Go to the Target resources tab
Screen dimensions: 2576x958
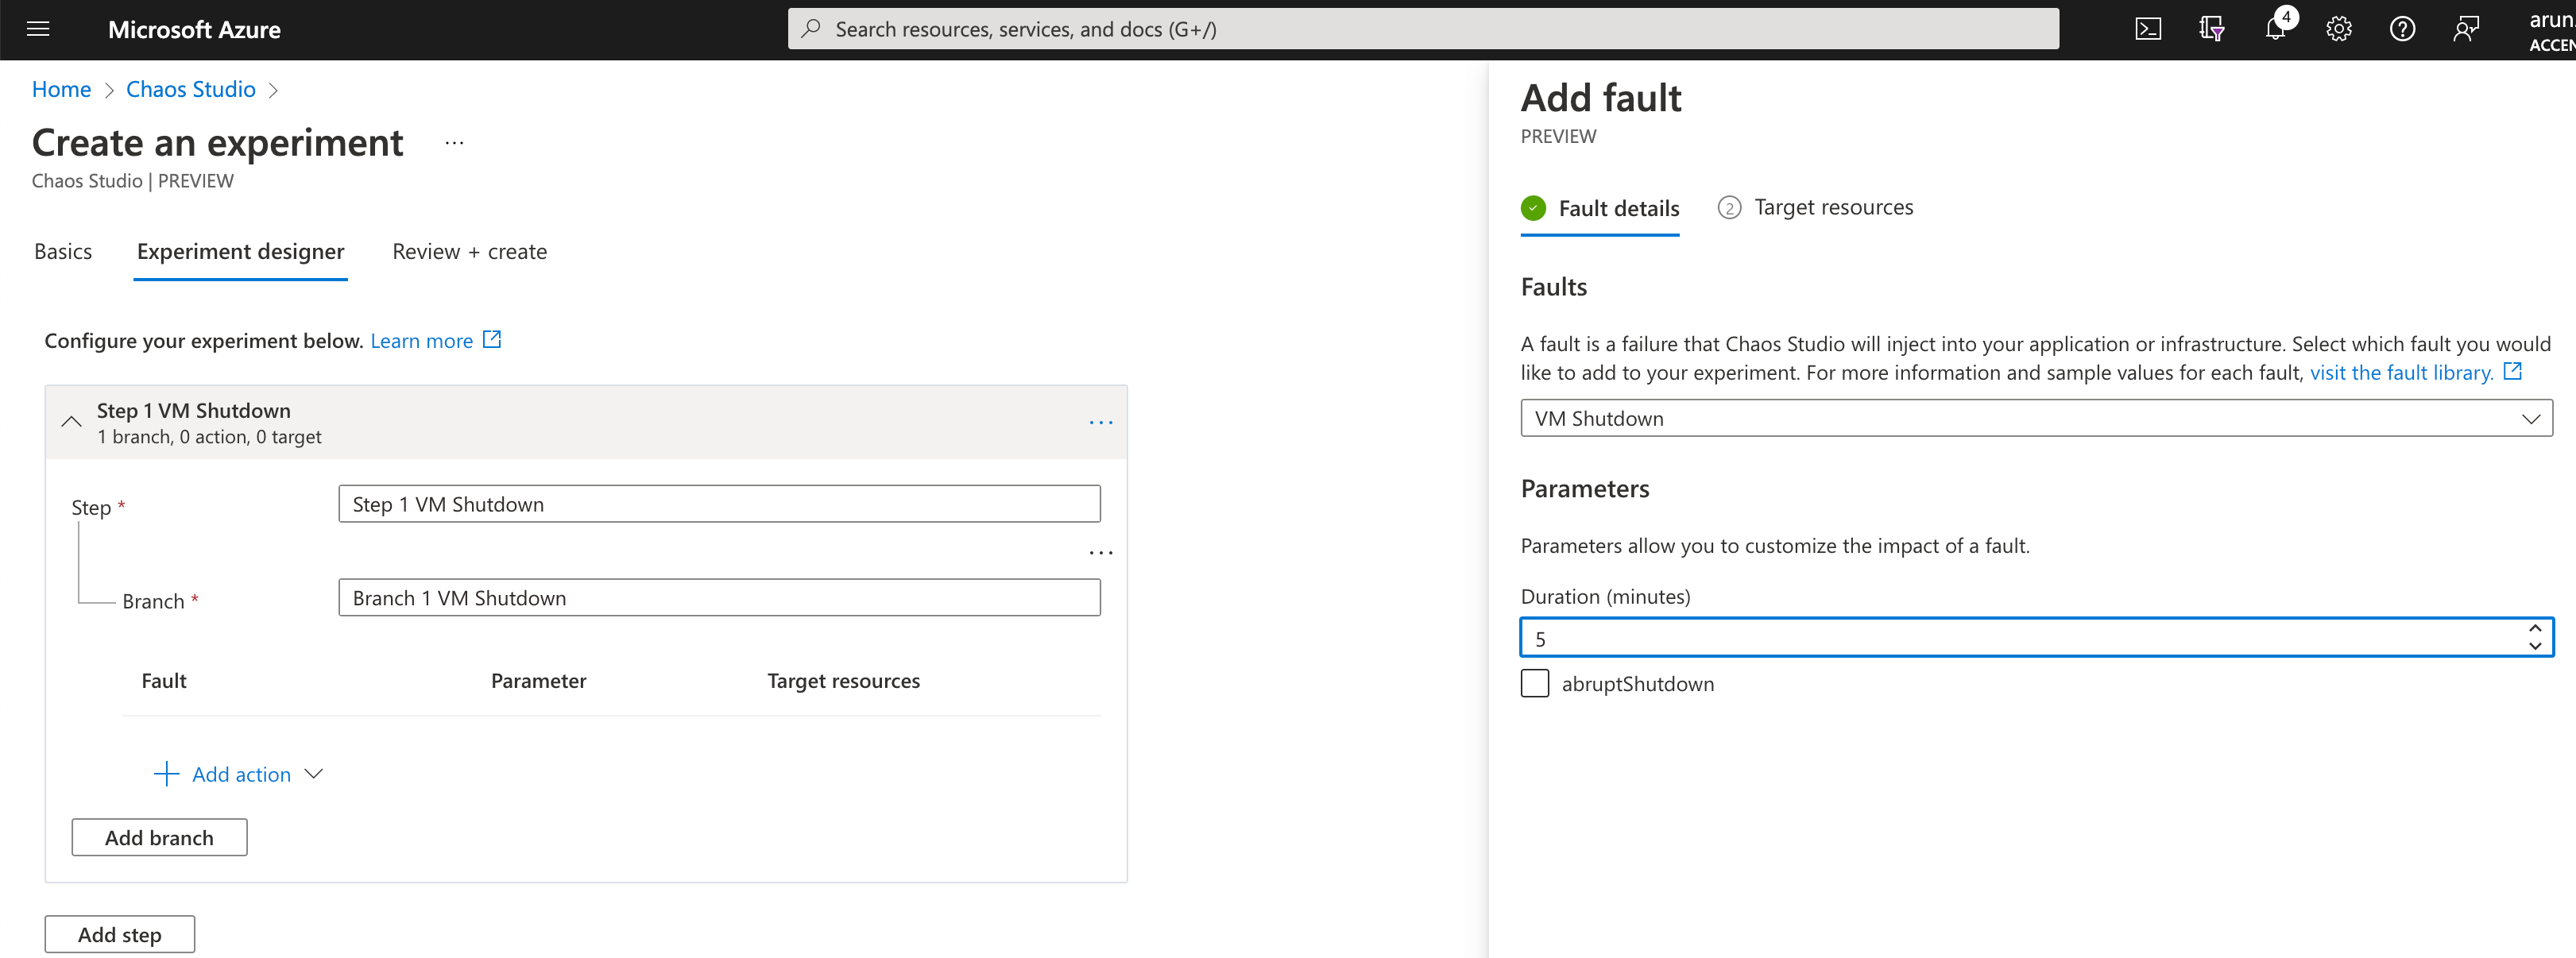pyautogui.click(x=1832, y=208)
